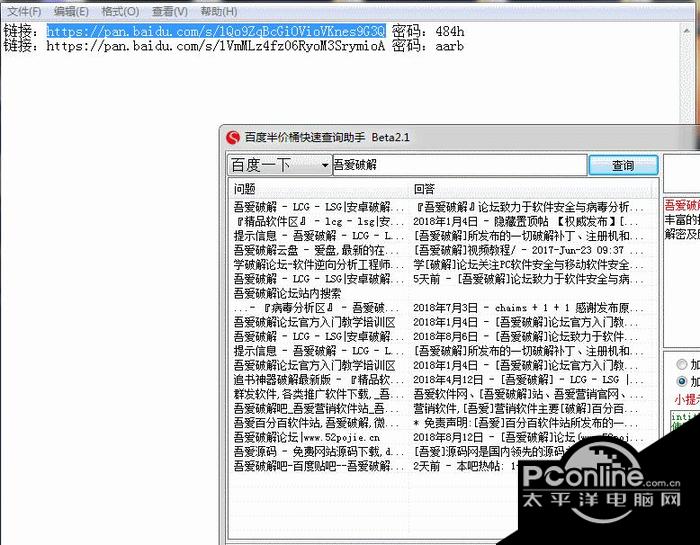The image size is (700, 545).
Task: Click the second link ending in SrymioA
Action: point(216,46)
